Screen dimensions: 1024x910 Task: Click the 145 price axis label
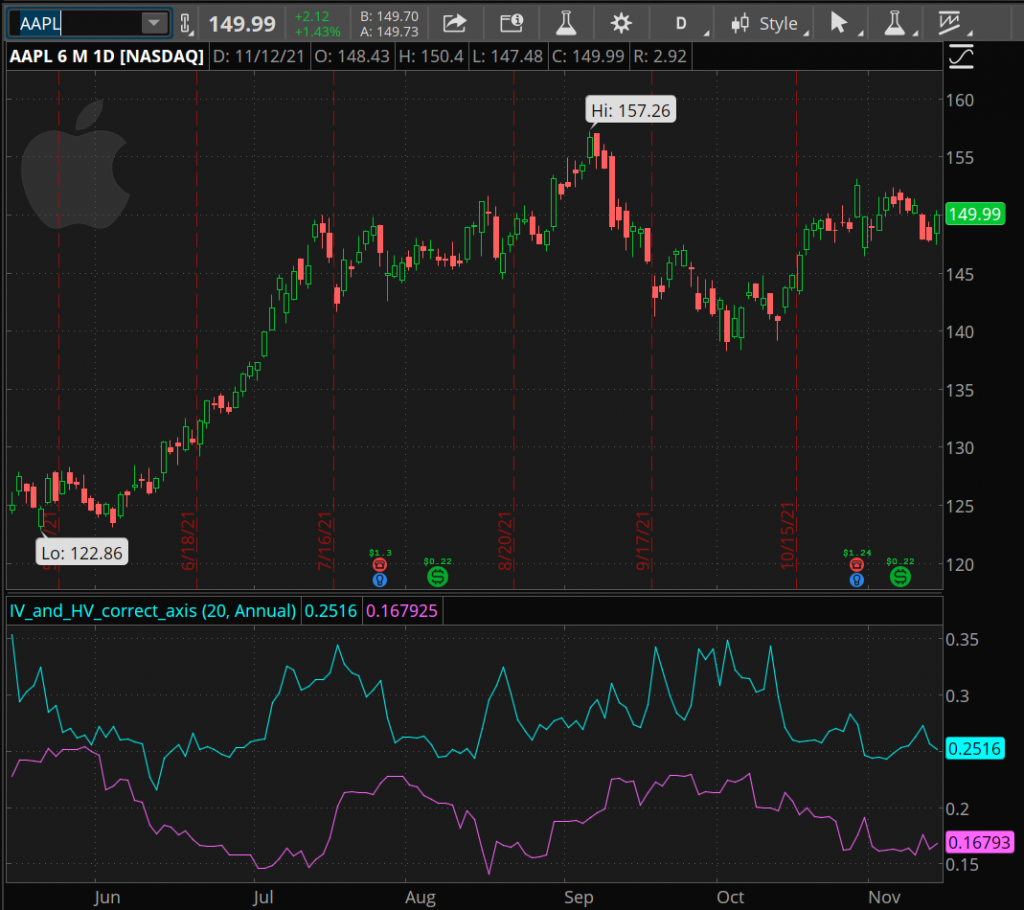click(959, 274)
